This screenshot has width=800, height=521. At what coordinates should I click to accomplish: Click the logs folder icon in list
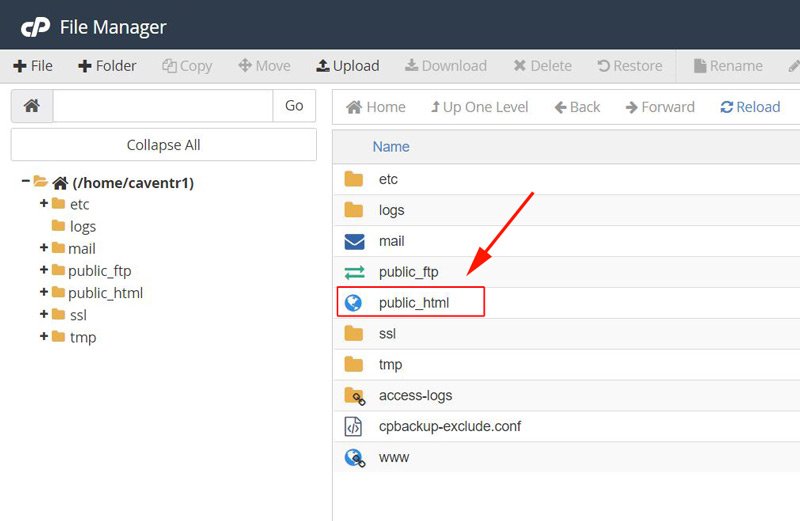click(x=354, y=210)
